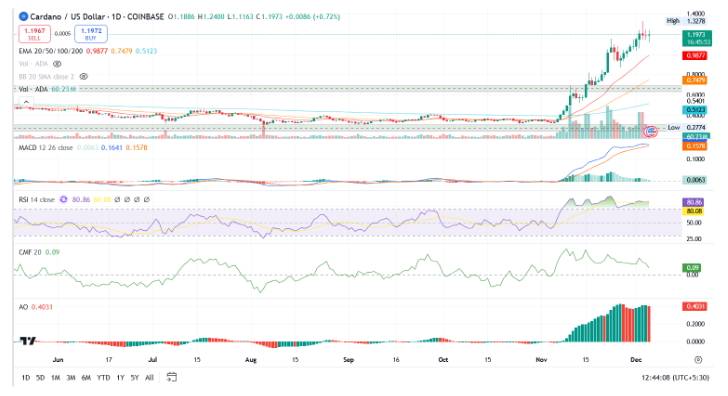Open the Go to date calendar icon
728x396 pixels.
172,377
